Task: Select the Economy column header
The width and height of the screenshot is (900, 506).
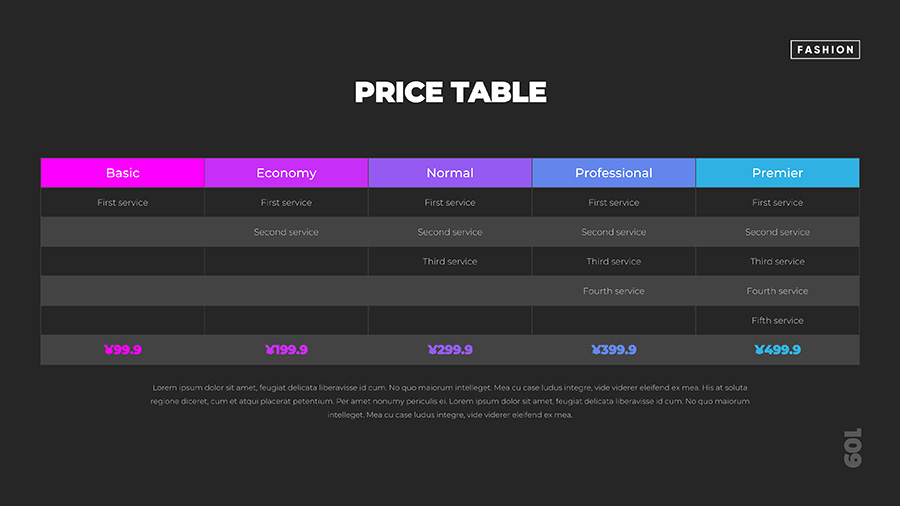Action: 286,173
